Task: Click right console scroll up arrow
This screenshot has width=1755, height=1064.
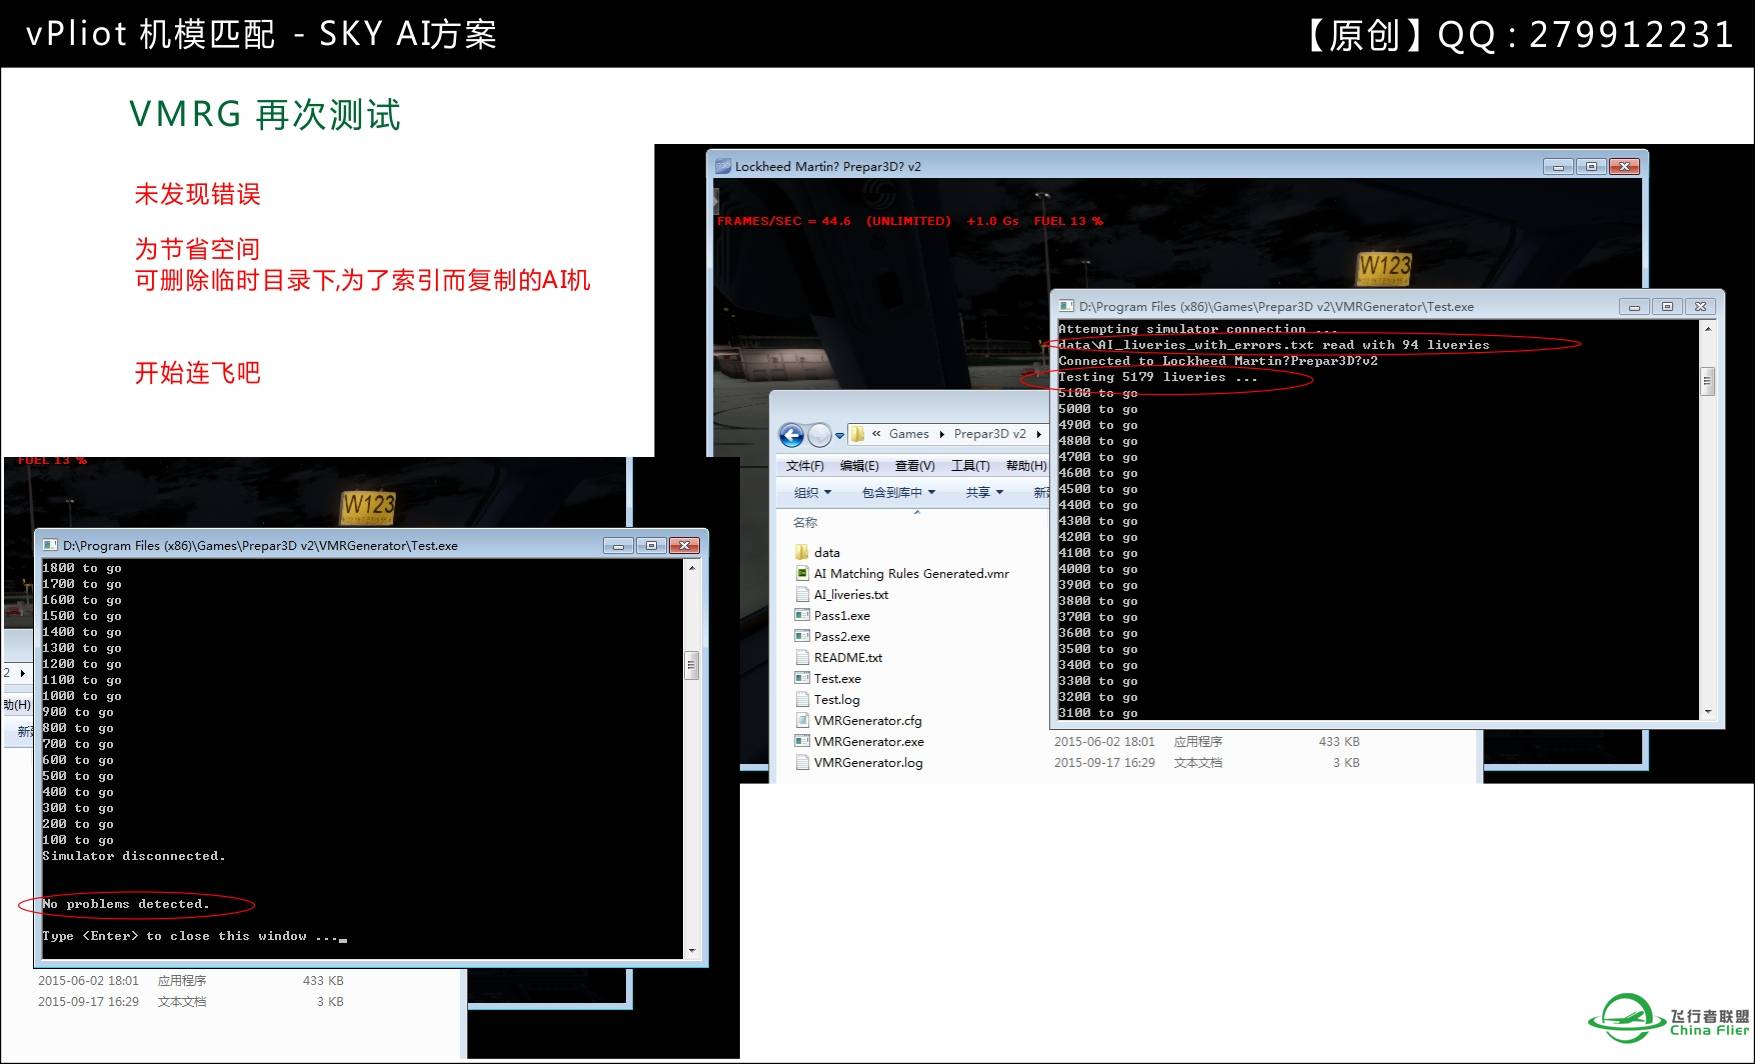Action: 1708,329
